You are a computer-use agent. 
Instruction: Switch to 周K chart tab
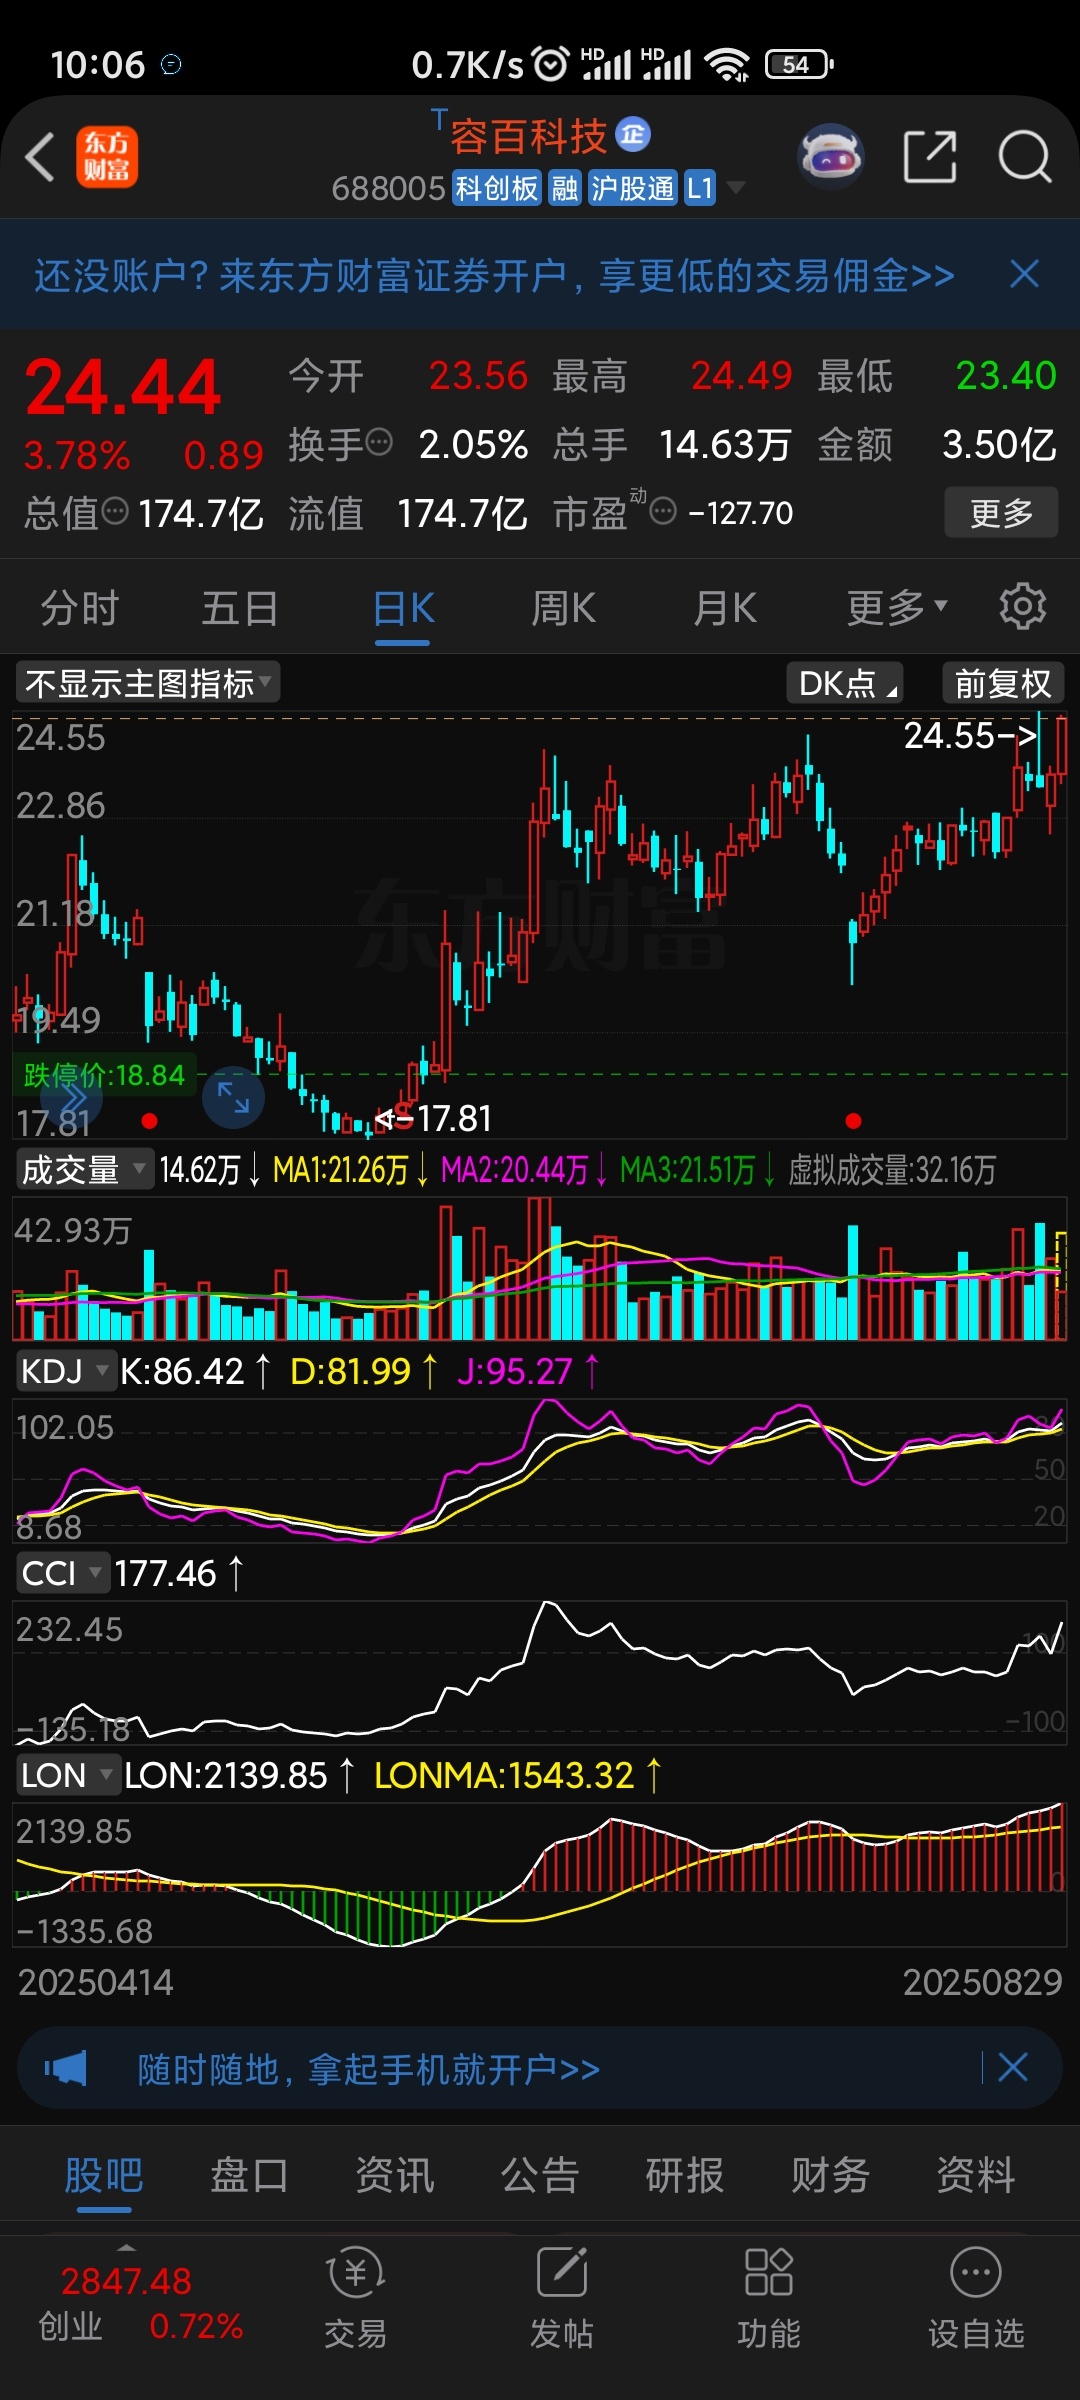(x=563, y=607)
